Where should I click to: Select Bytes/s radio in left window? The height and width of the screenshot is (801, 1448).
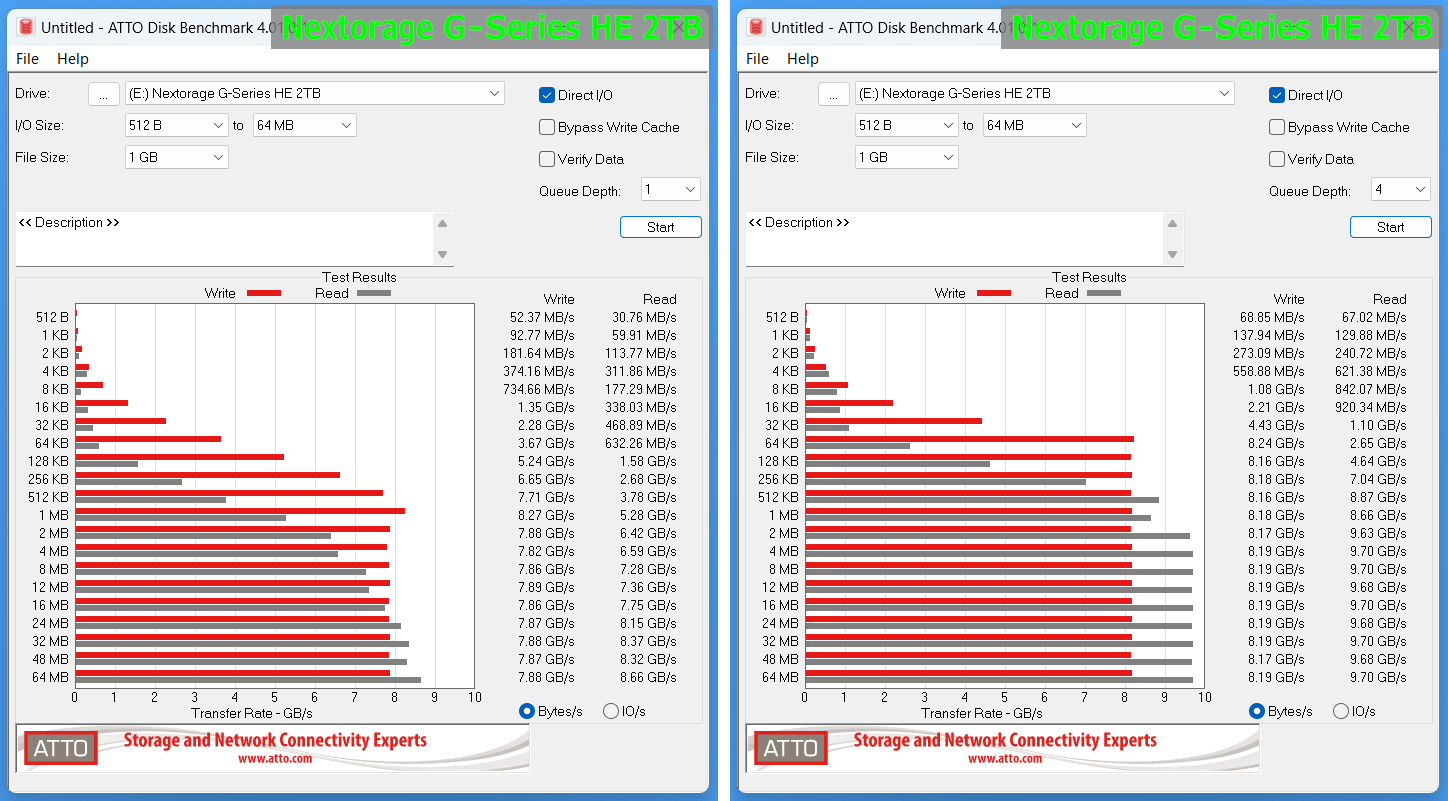coord(527,711)
